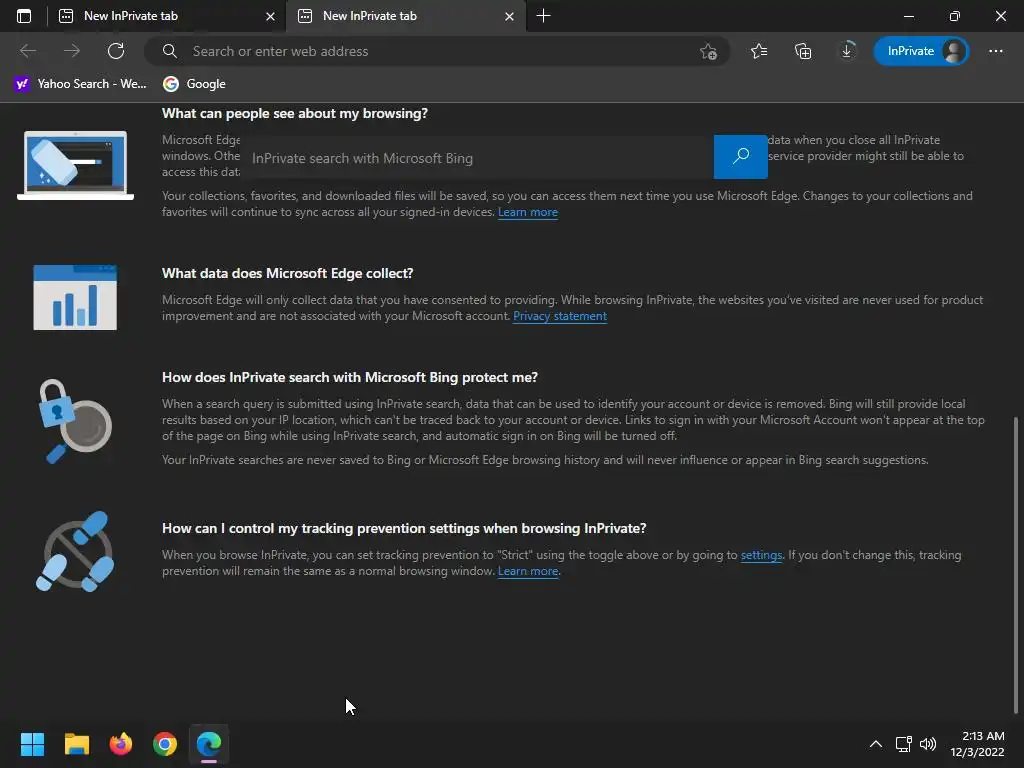Image resolution: width=1024 pixels, height=768 pixels.
Task: Click heading How does InPrivate search protect me?
Action: click(x=350, y=377)
